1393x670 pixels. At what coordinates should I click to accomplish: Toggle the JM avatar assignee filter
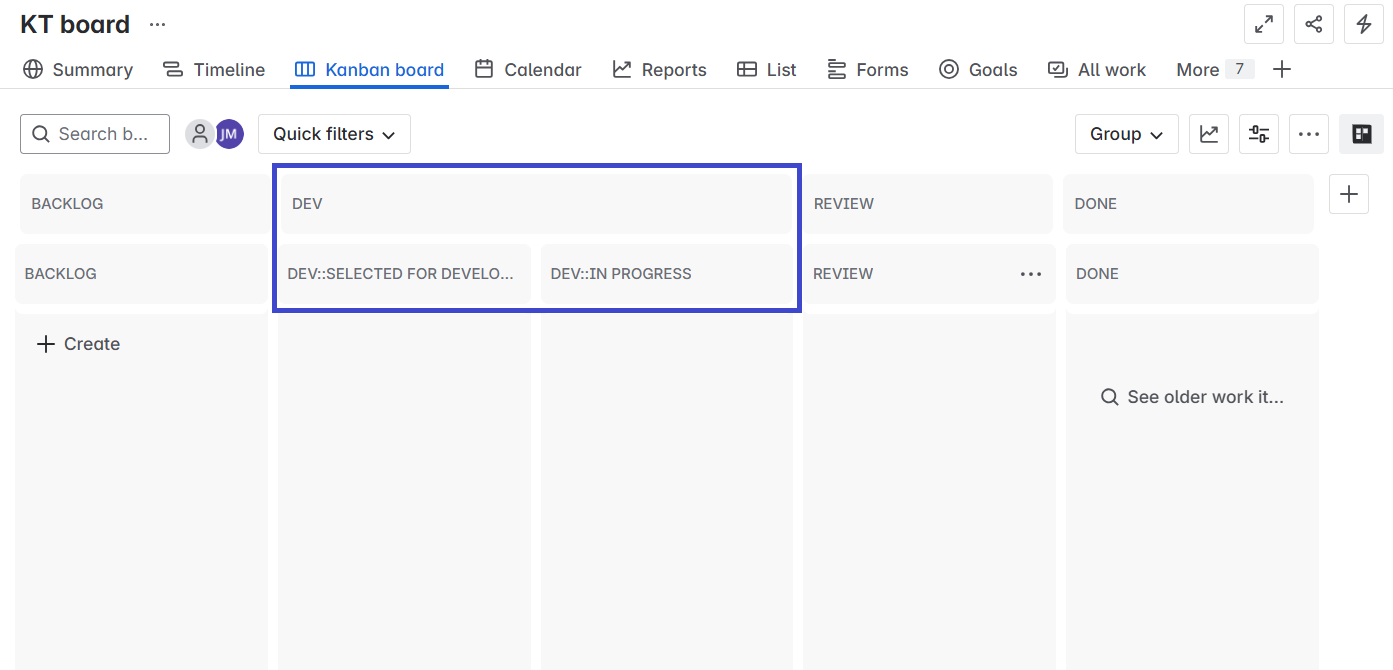tap(229, 134)
